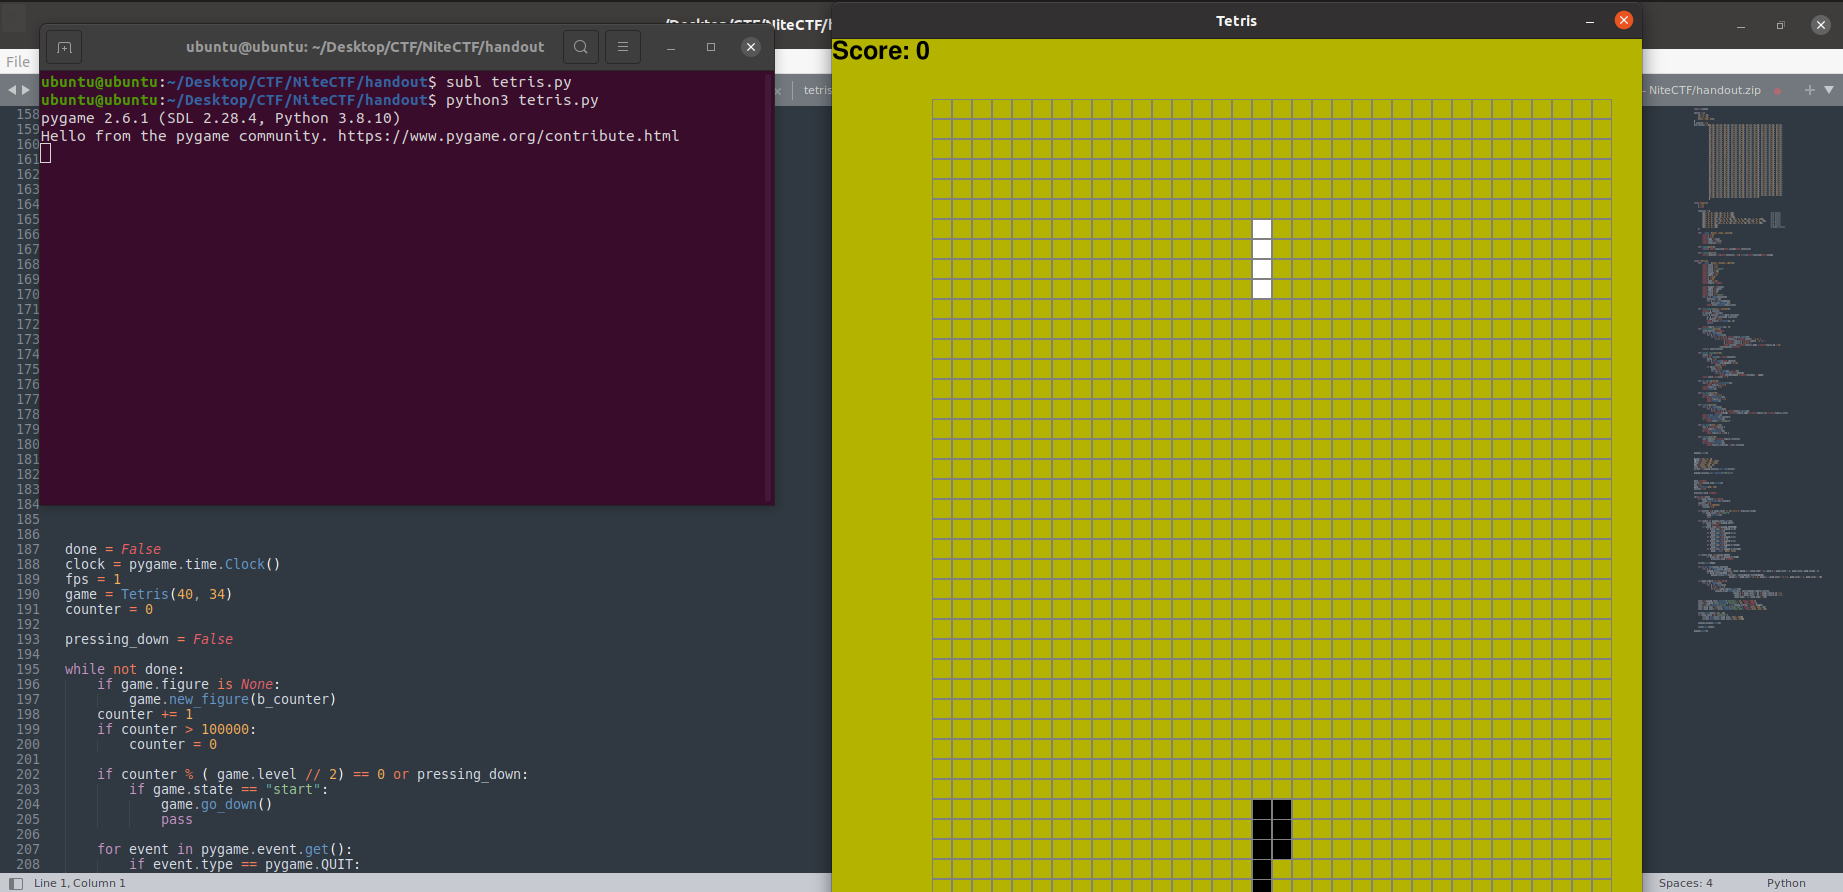Go to next tab with right arrow
1843x892 pixels.
click(26, 90)
